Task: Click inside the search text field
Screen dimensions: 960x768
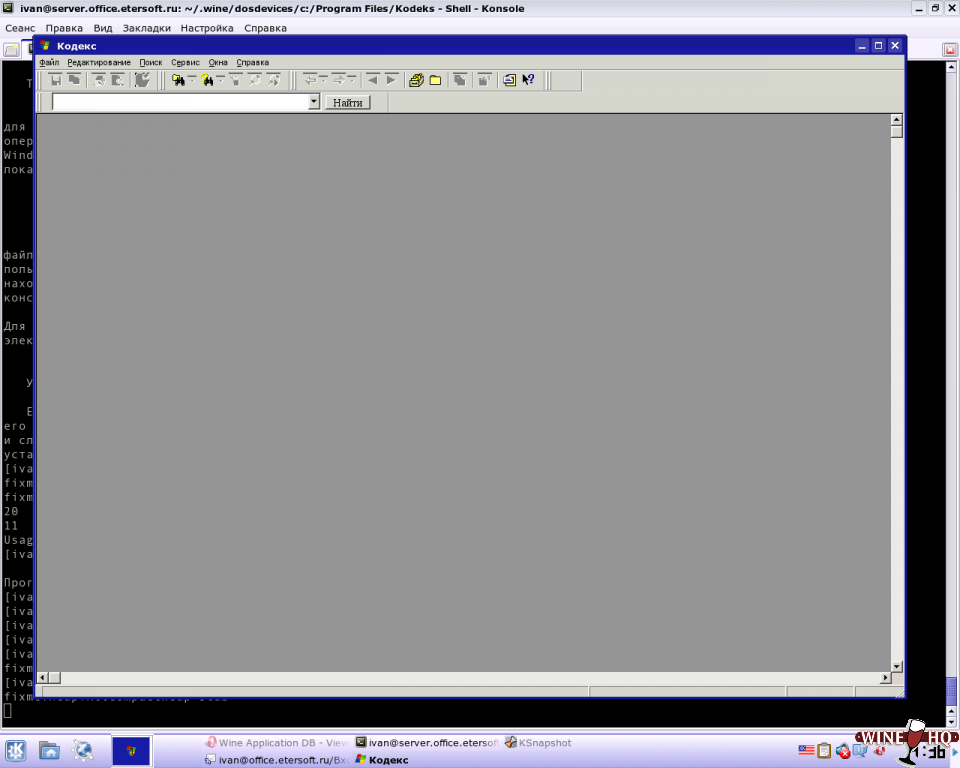Action: [x=180, y=102]
